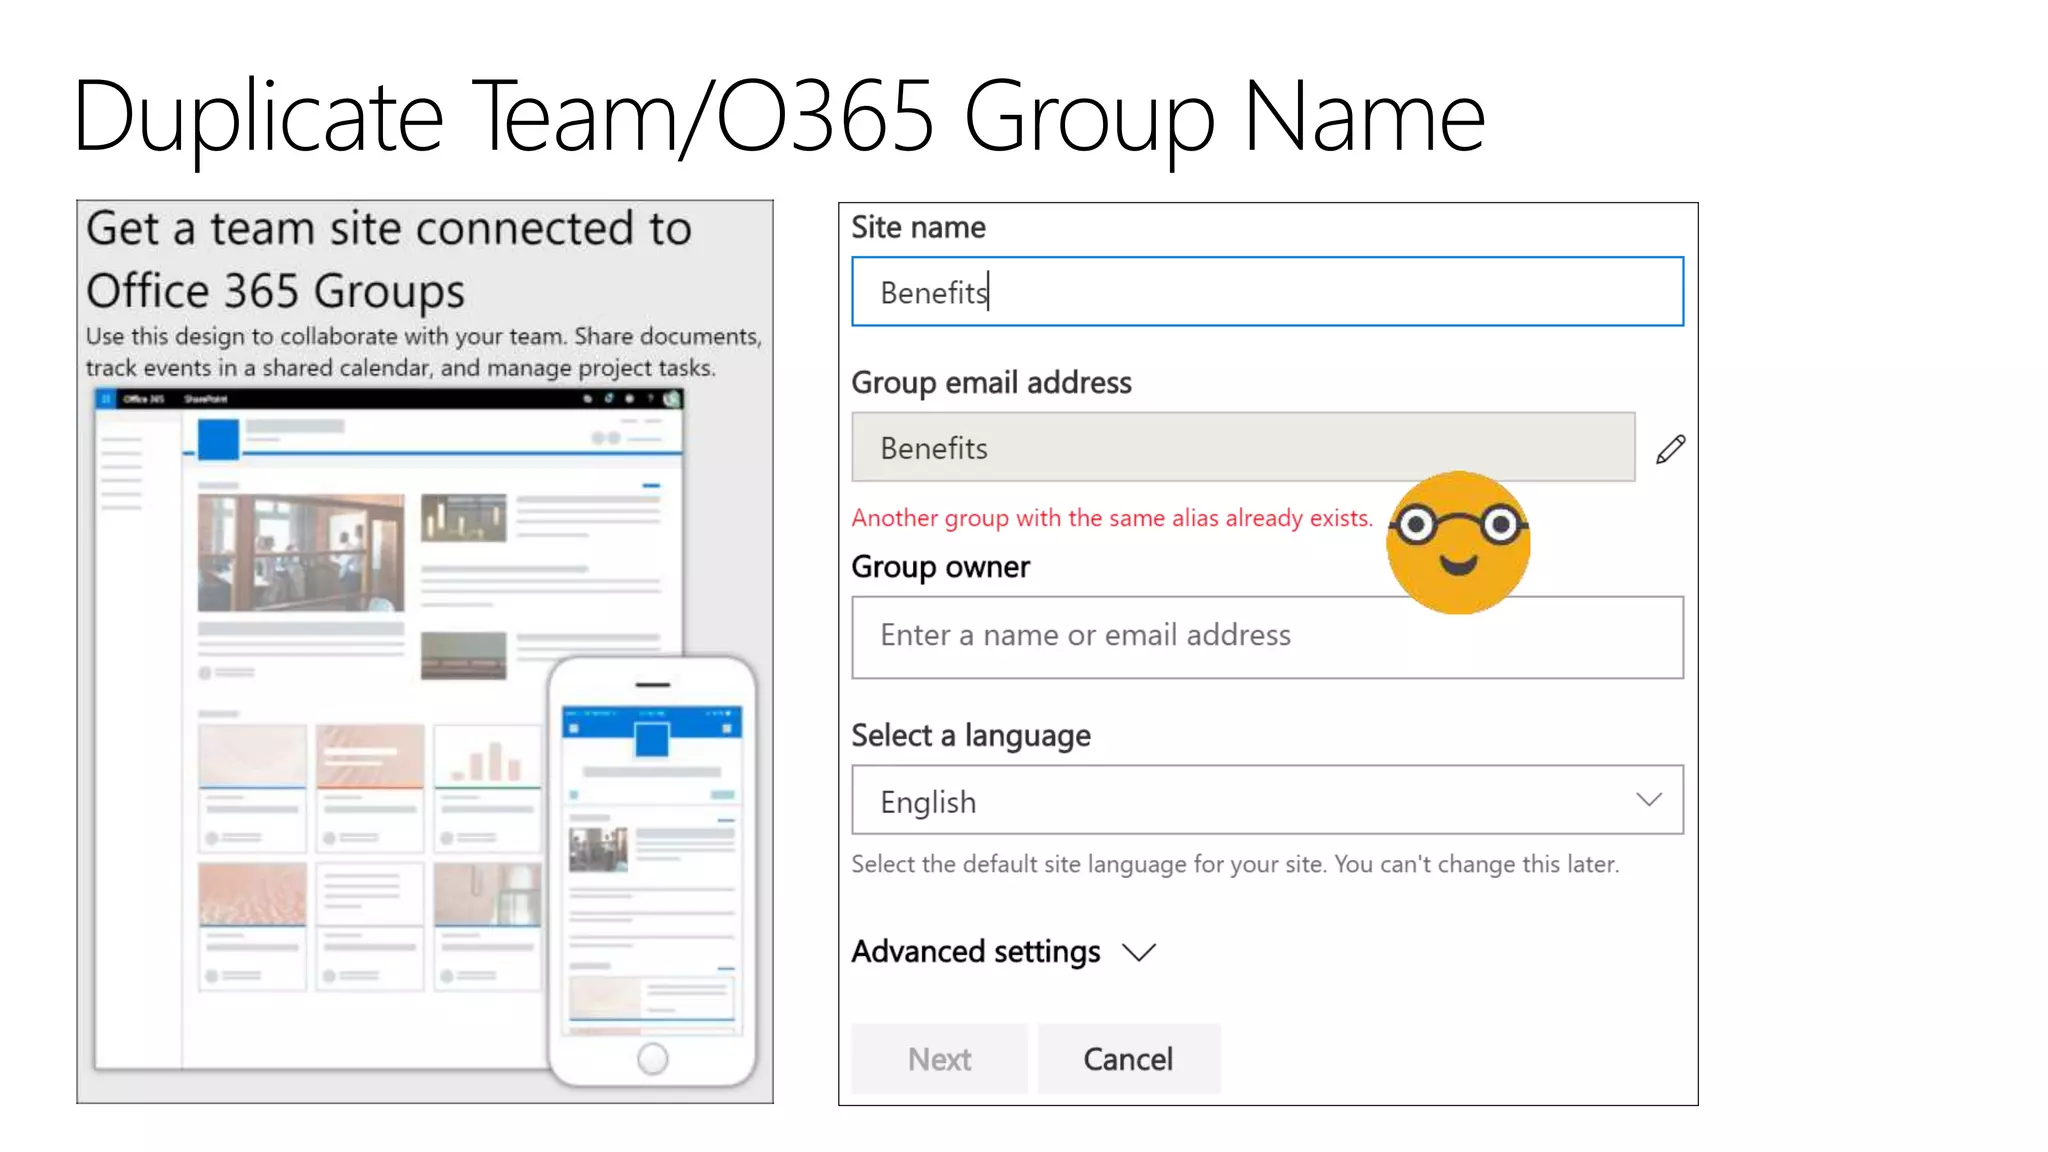Click SharePoint label in preview top bar
The image size is (2048, 1152).
[205, 399]
